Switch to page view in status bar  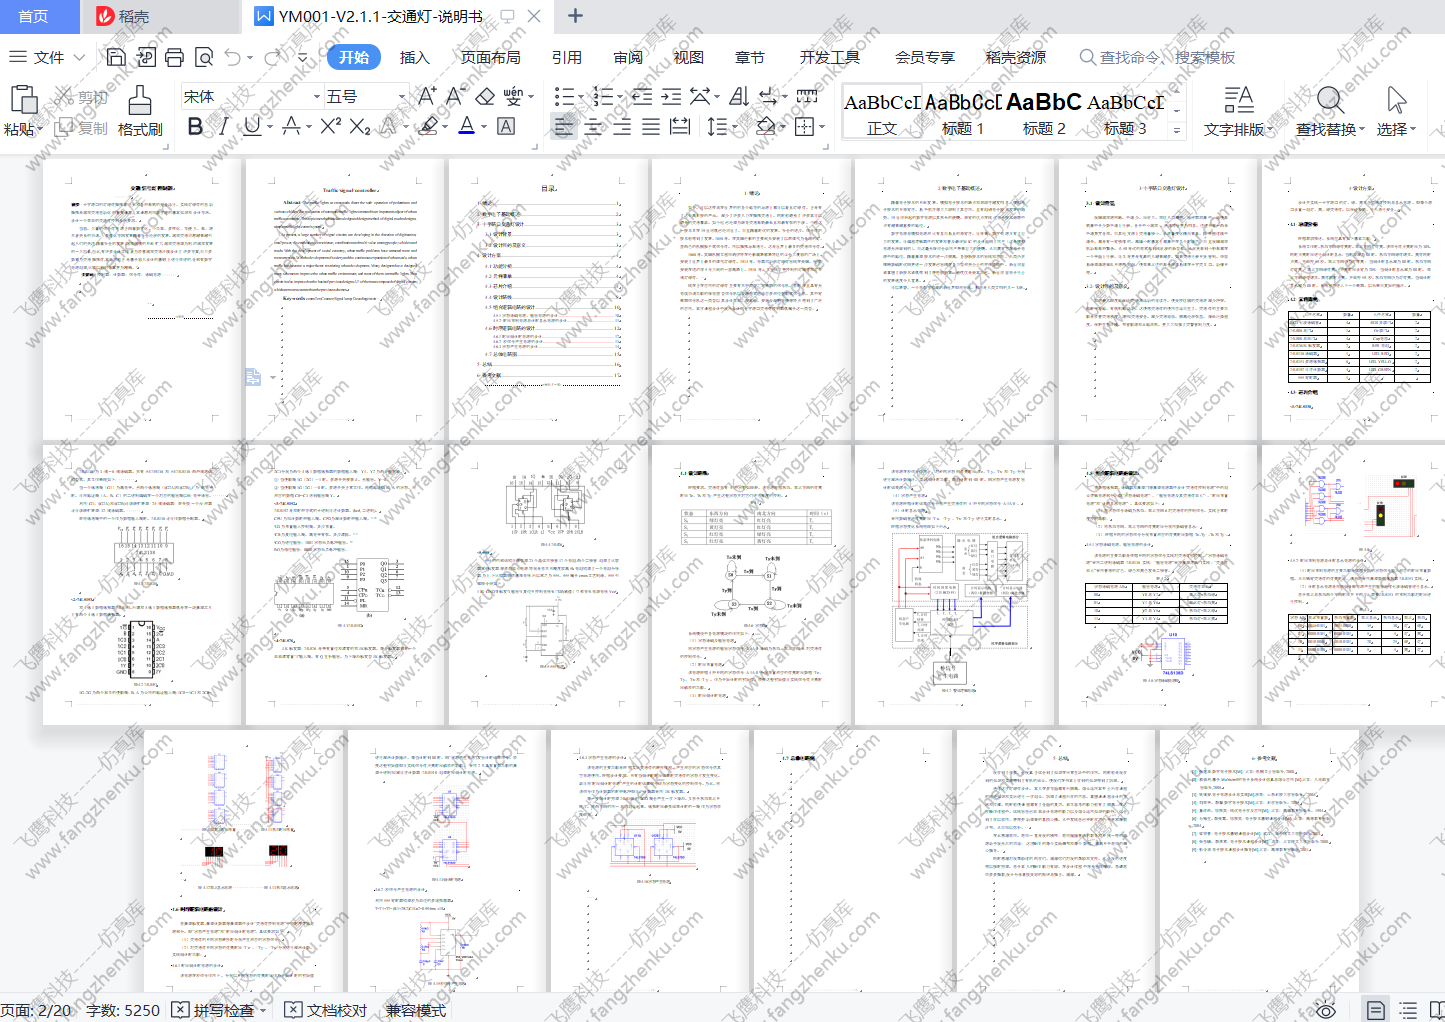(x=1375, y=1010)
